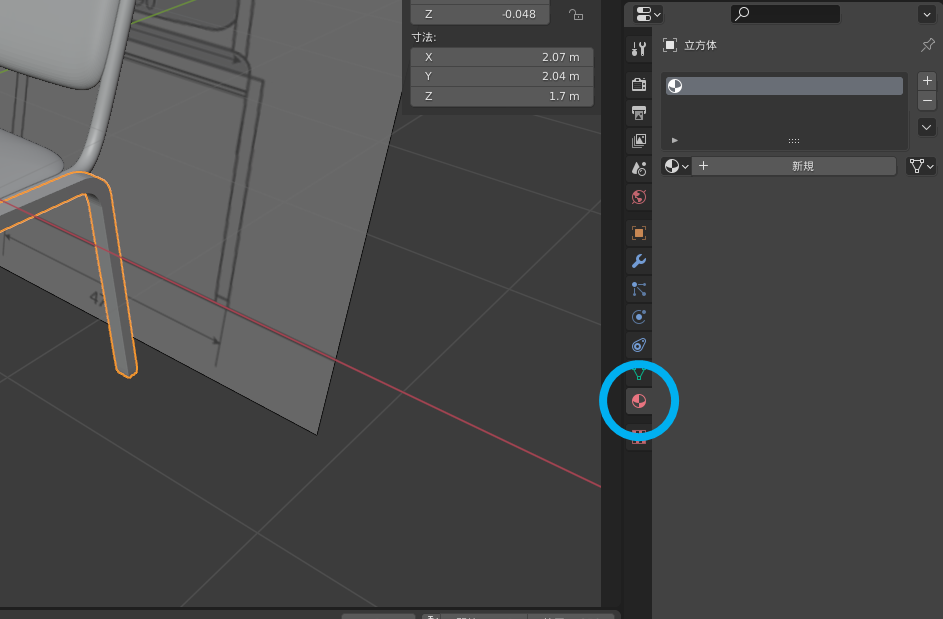Browse materials to link dropdown
The image size is (943, 619).
click(x=677, y=166)
